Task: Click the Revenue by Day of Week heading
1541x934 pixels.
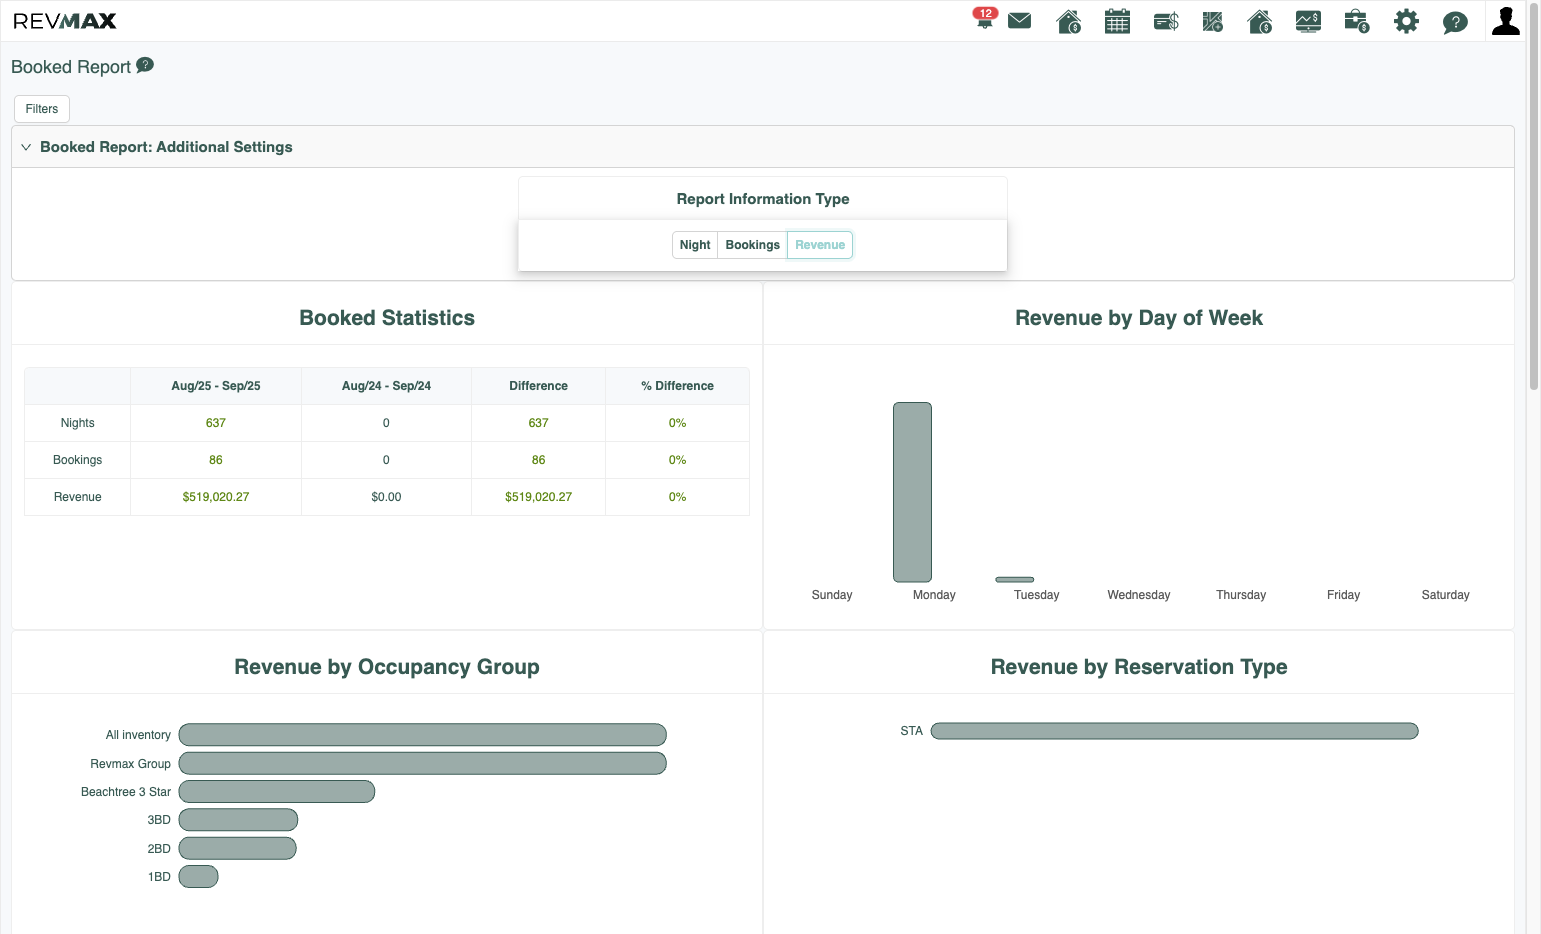Action: coord(1139,318)
